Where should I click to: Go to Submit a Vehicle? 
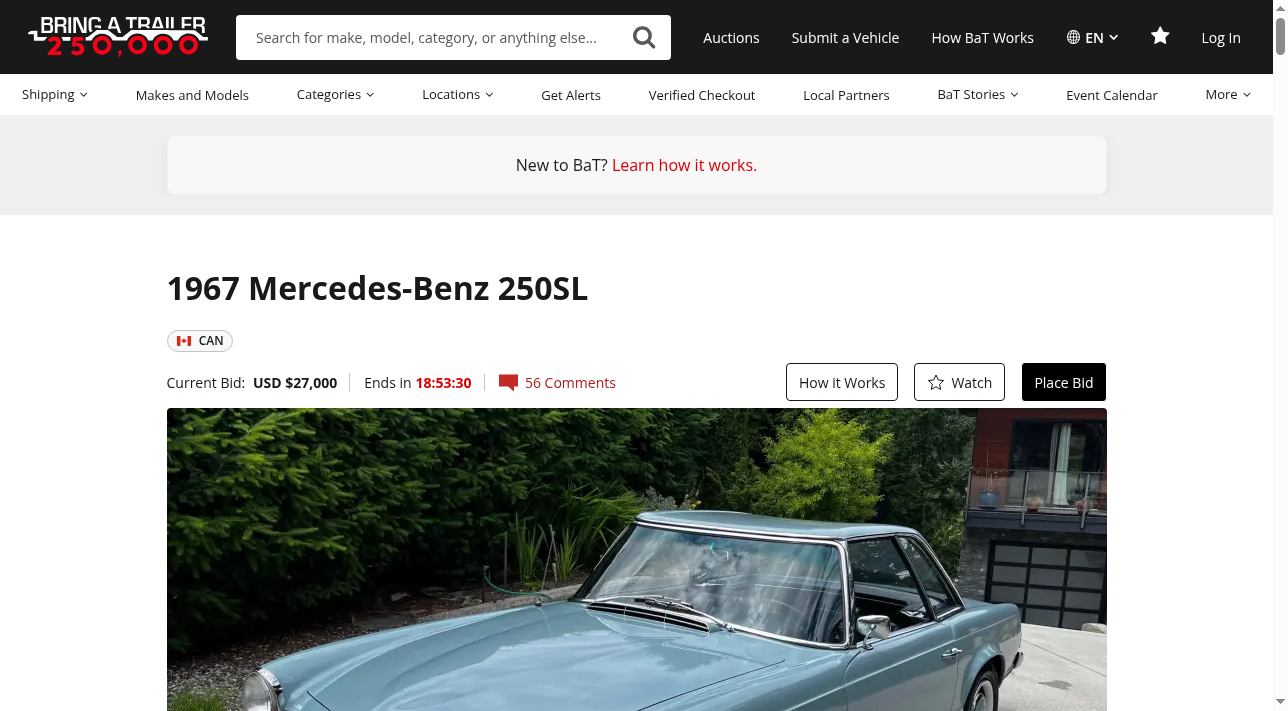click(x=845, y=37)
